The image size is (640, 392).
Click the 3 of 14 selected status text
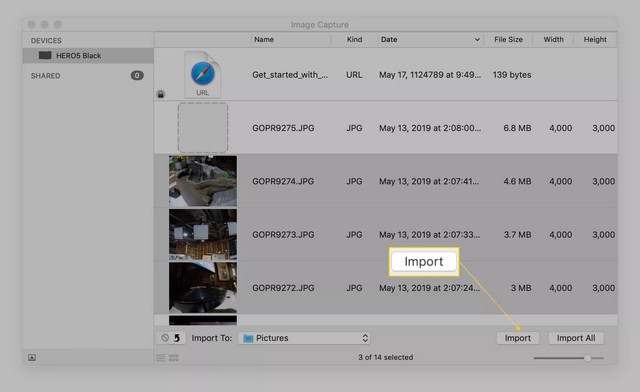[386, 357]
